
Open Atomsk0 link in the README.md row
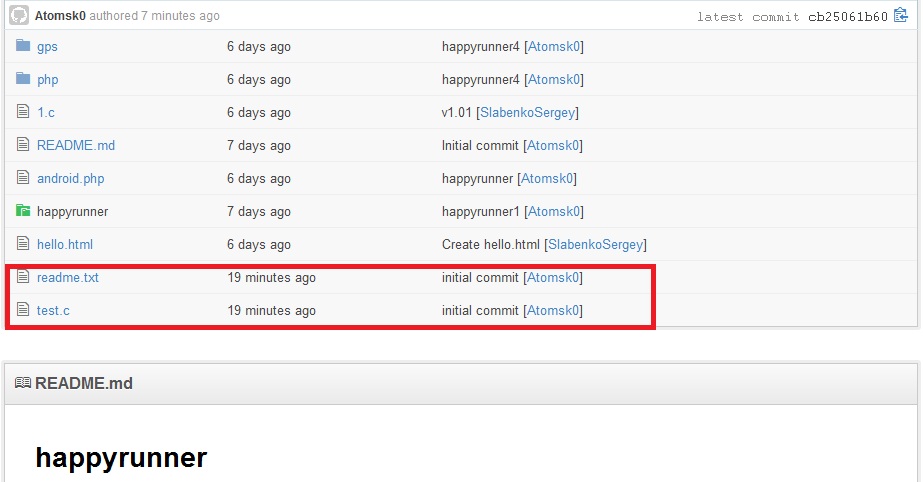coord(553,145)
